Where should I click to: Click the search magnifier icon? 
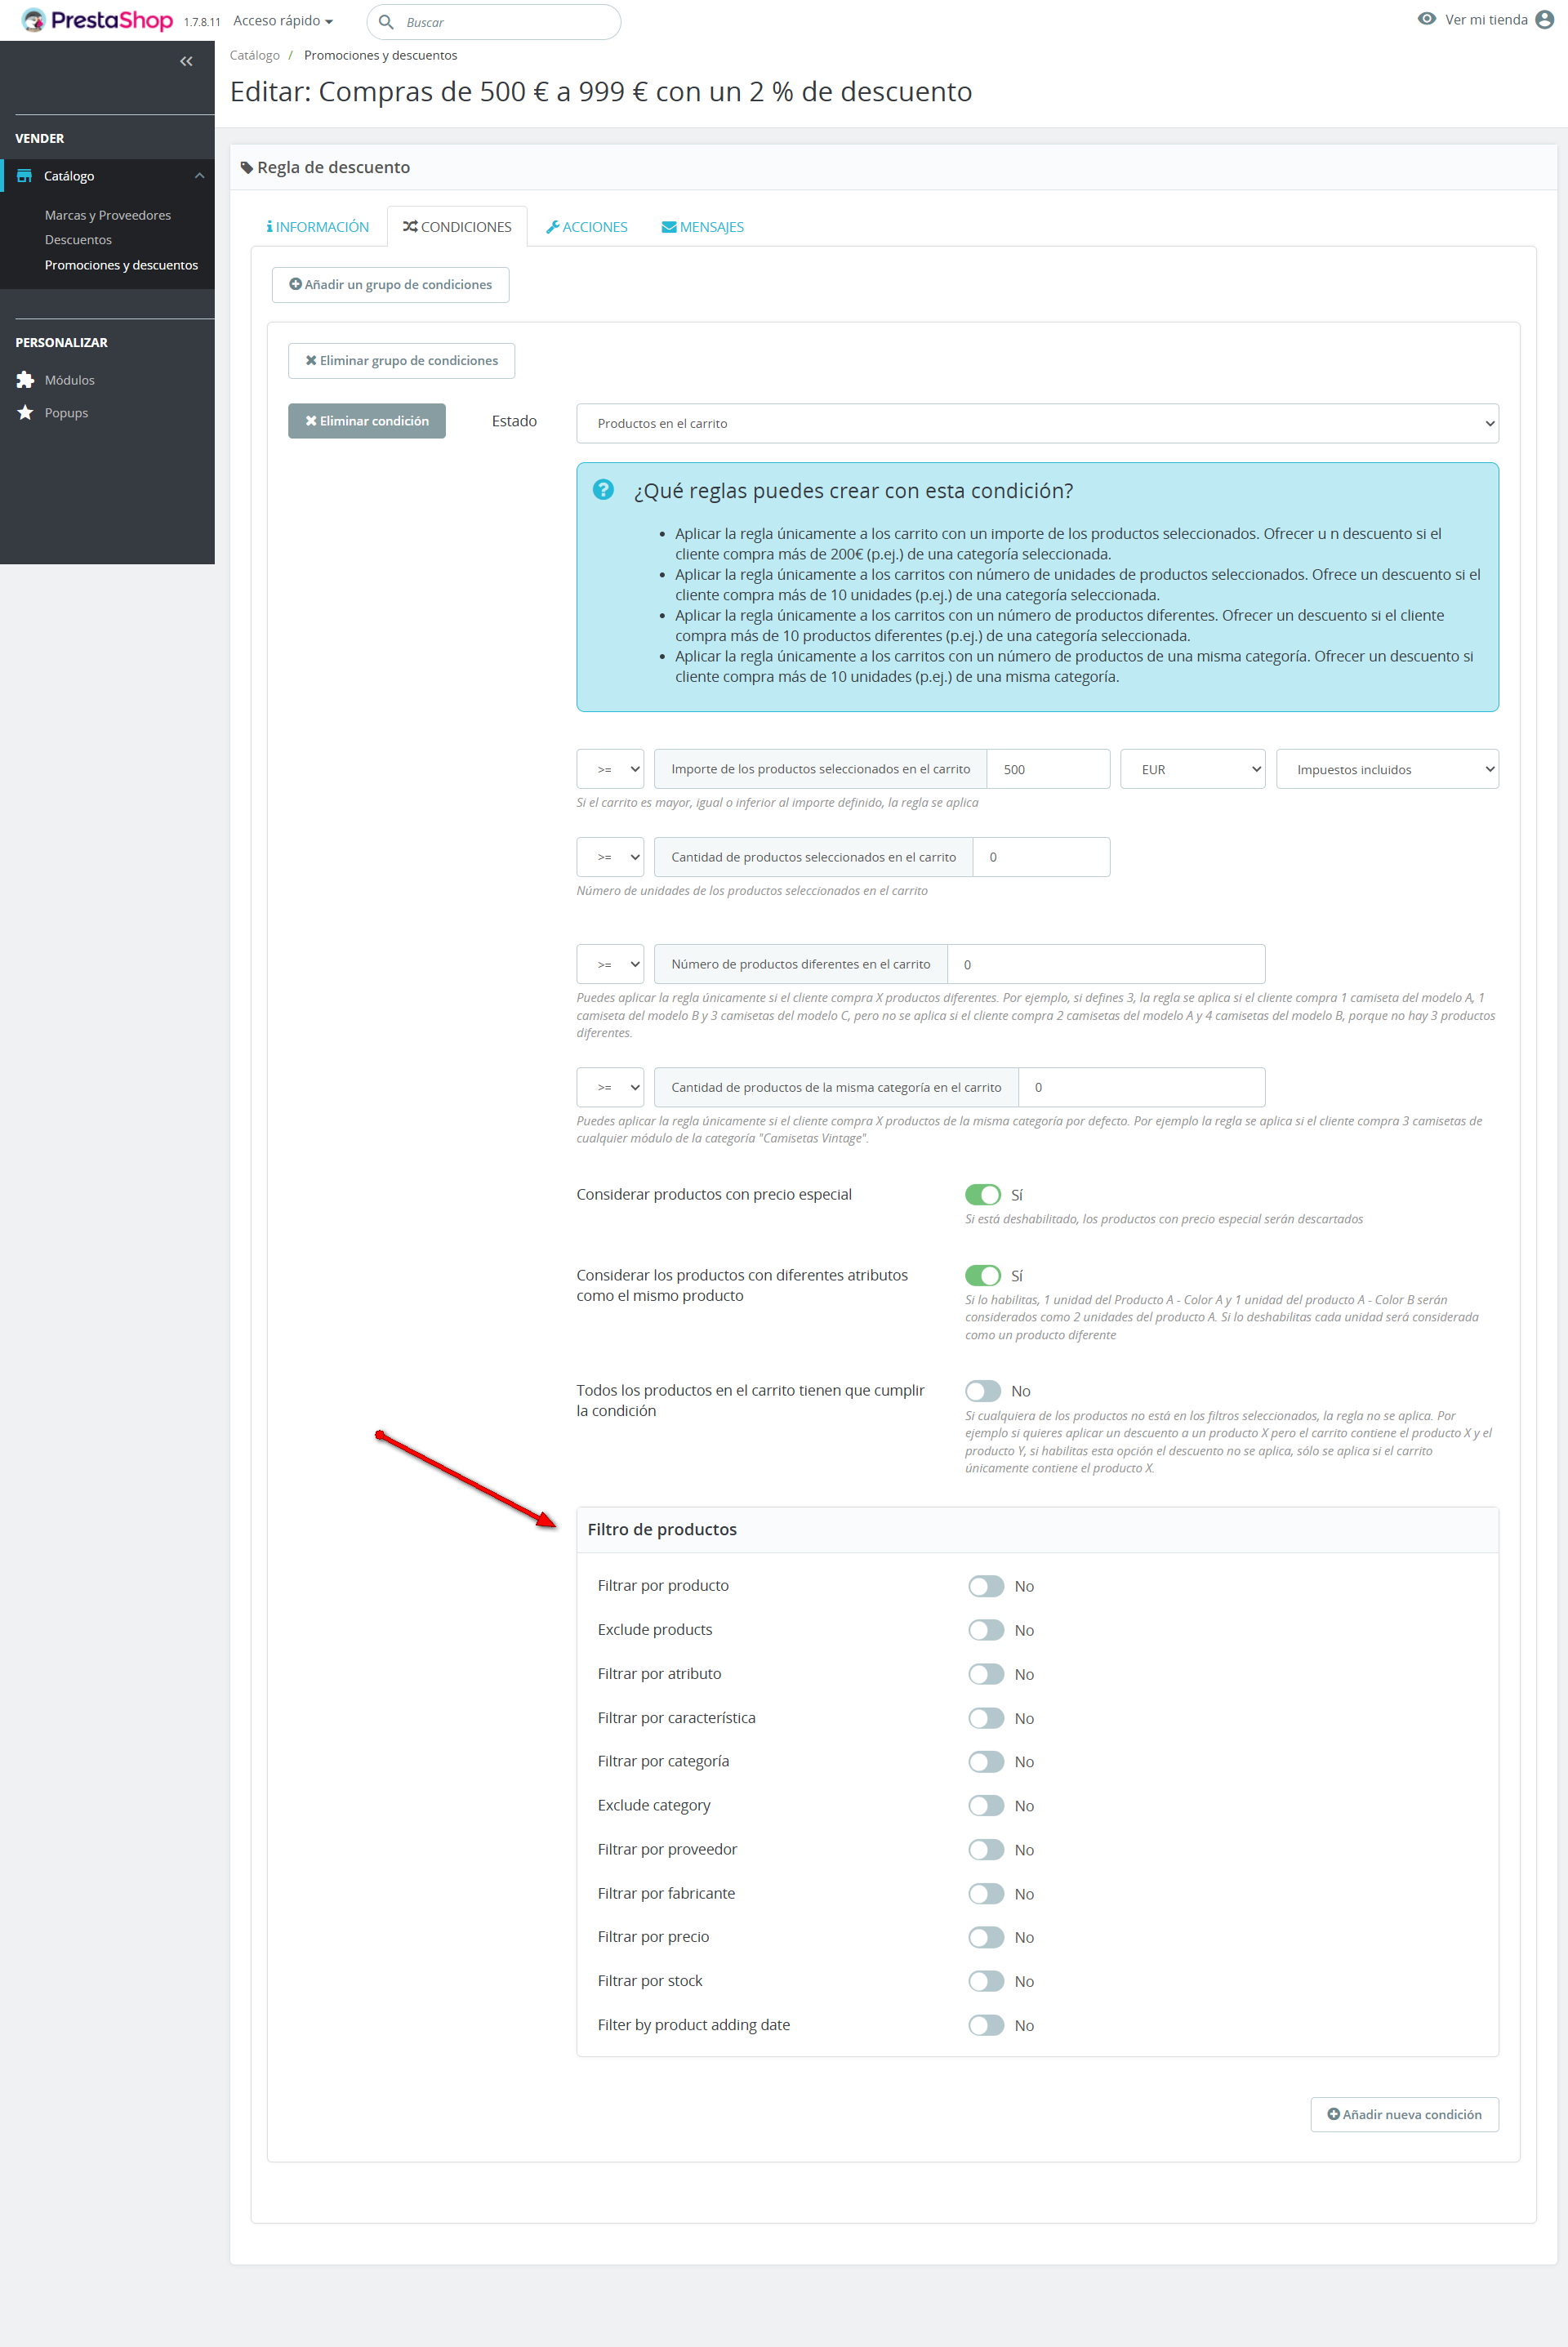[386, 22]
